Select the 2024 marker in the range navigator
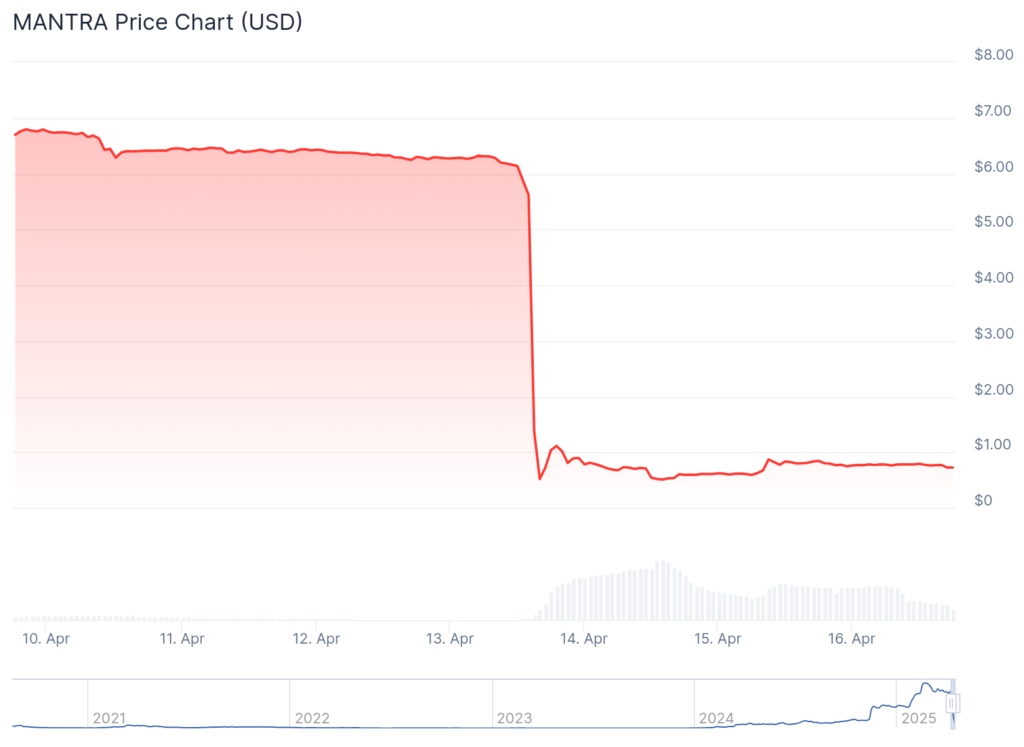 [x=716, y=718]
